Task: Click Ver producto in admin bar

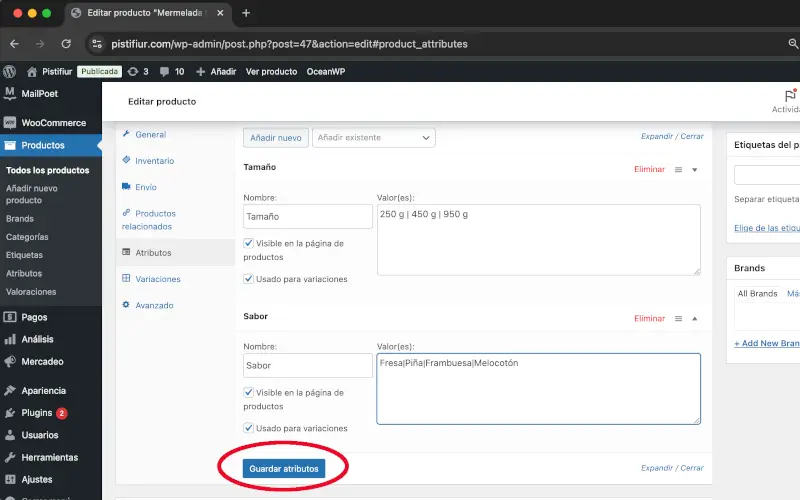Action: pos(271,71)
